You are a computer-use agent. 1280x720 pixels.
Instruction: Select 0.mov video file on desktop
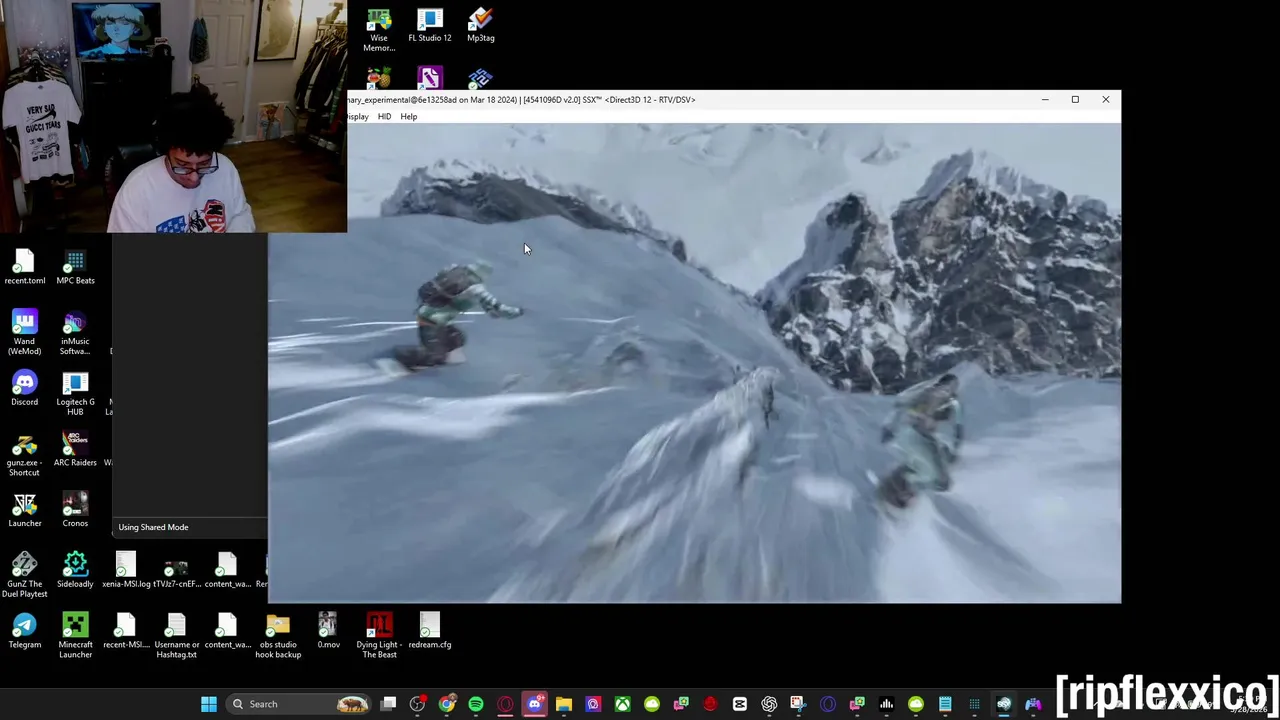point(328,632)
